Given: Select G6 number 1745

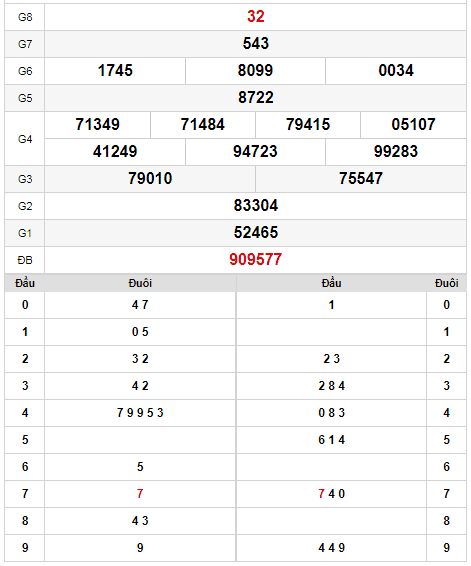Looking at the screenshot, I should (115, 71).
